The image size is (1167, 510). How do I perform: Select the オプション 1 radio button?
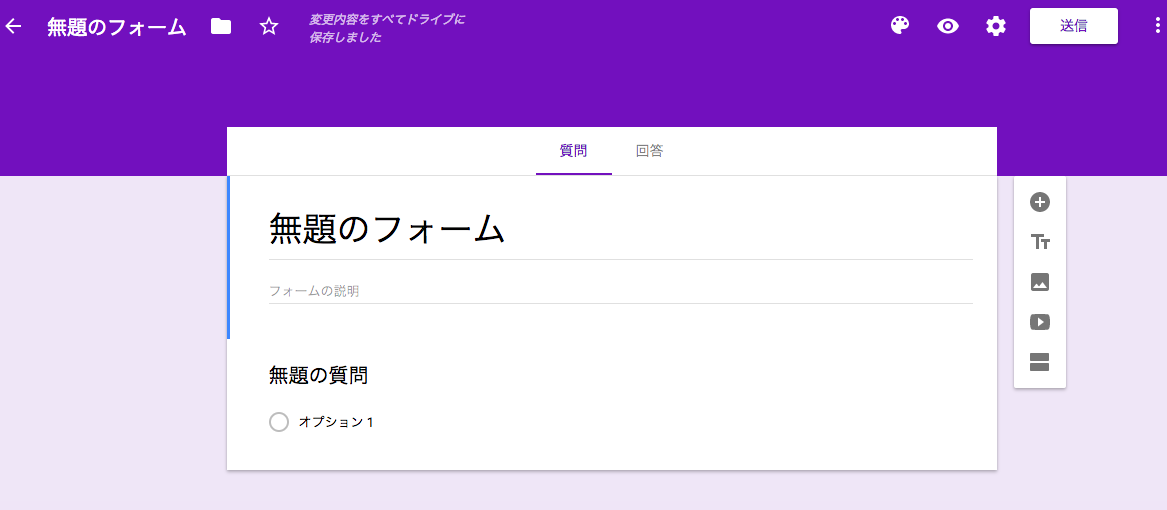point(278,422)
